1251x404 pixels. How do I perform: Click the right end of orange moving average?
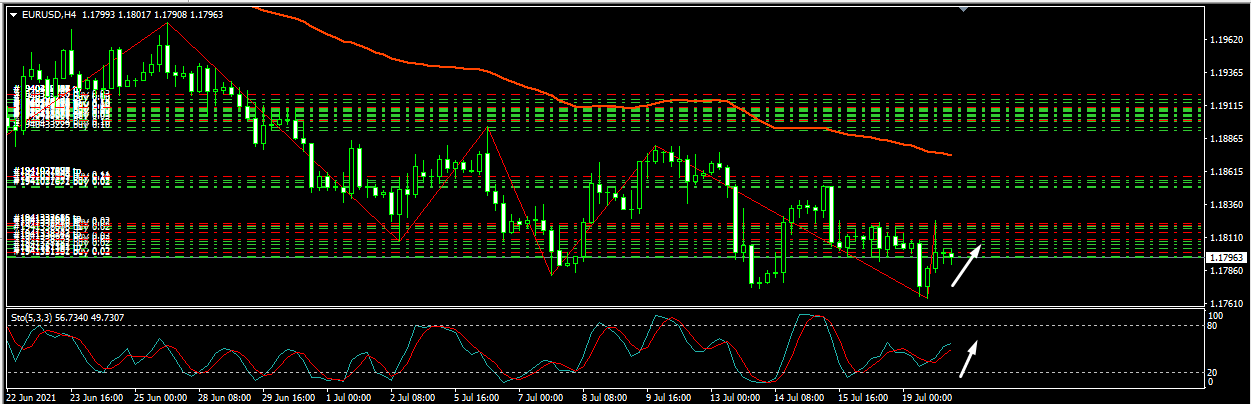tap(948, 155)
